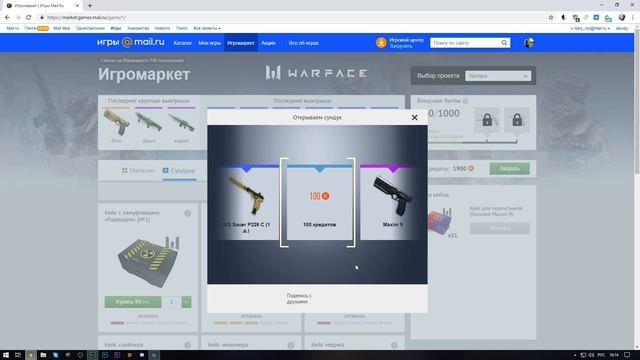Bookmark the page with the star icon
This screenshot has width=640, height=360.
pos(551,18)
